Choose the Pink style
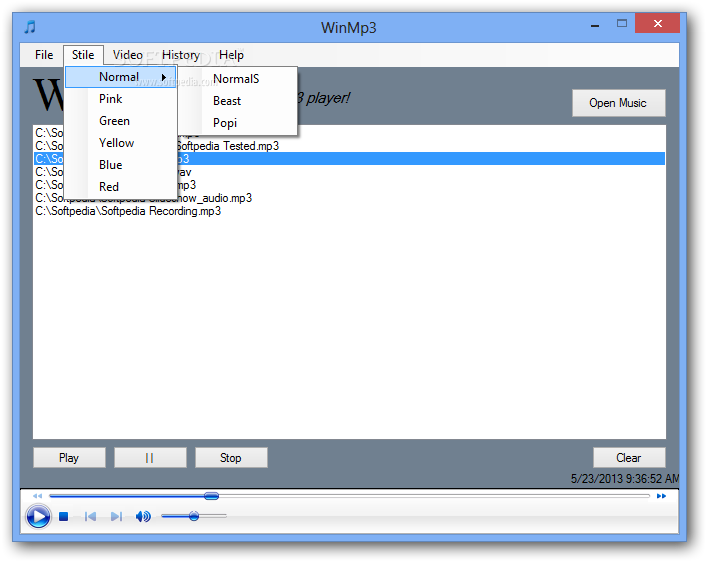Image resolution: width=707 pixels, height=562 pixels. tap(121, 99)
